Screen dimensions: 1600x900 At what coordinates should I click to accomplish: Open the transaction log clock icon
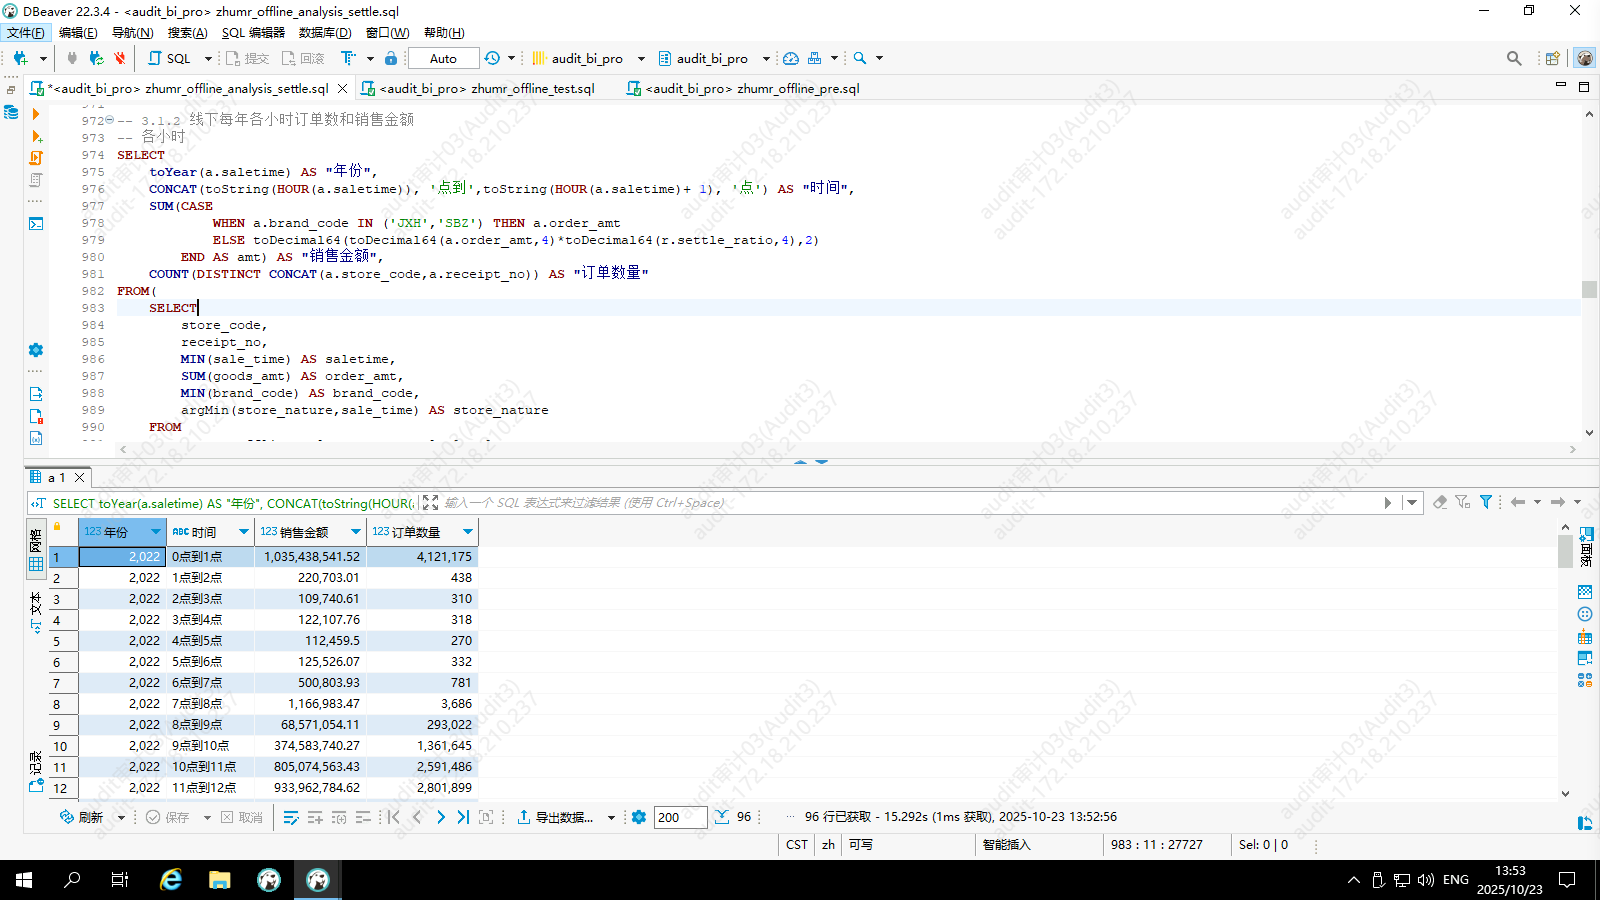(492, 58)
